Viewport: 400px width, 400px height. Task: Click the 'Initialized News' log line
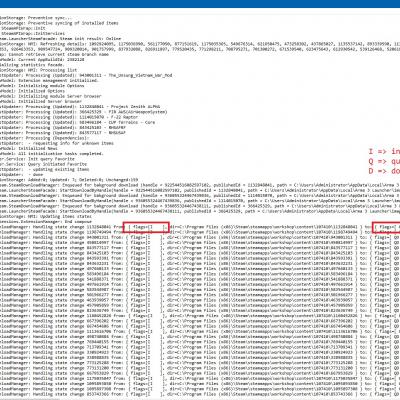(29, 148)
